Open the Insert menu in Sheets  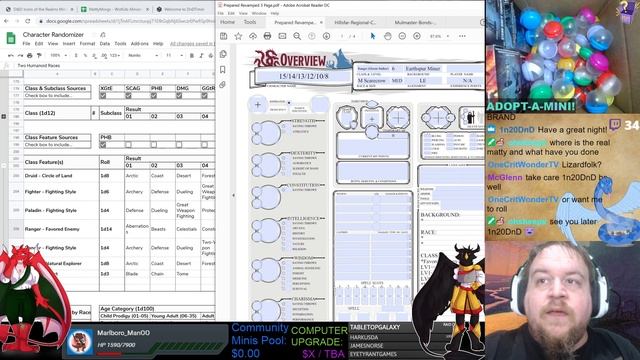(x=69, y=44)
